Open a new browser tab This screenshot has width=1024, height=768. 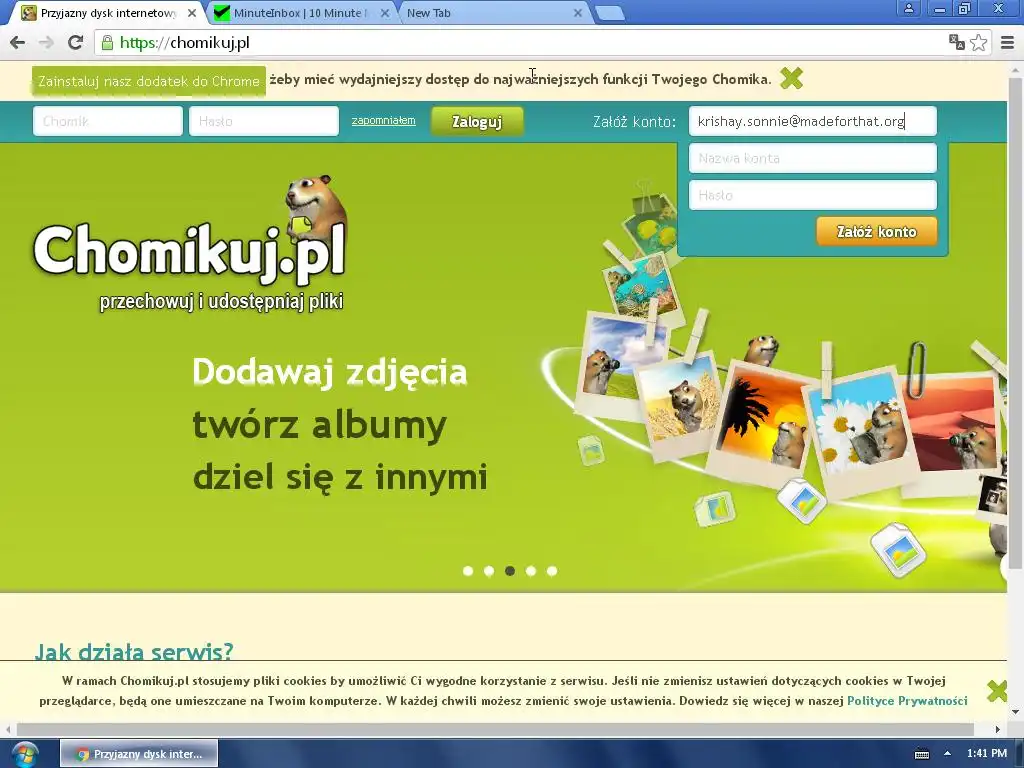point(610,13)
